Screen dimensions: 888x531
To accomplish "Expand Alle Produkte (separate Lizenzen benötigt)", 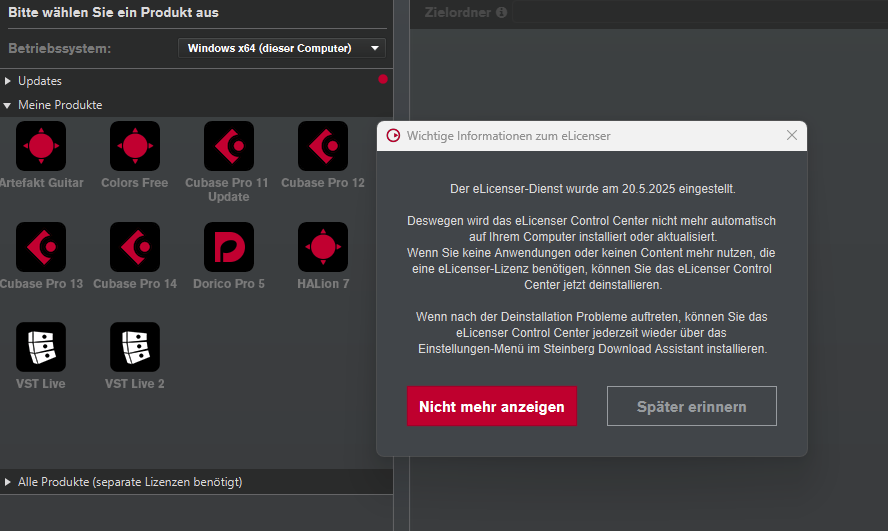I will click(196, 482).
